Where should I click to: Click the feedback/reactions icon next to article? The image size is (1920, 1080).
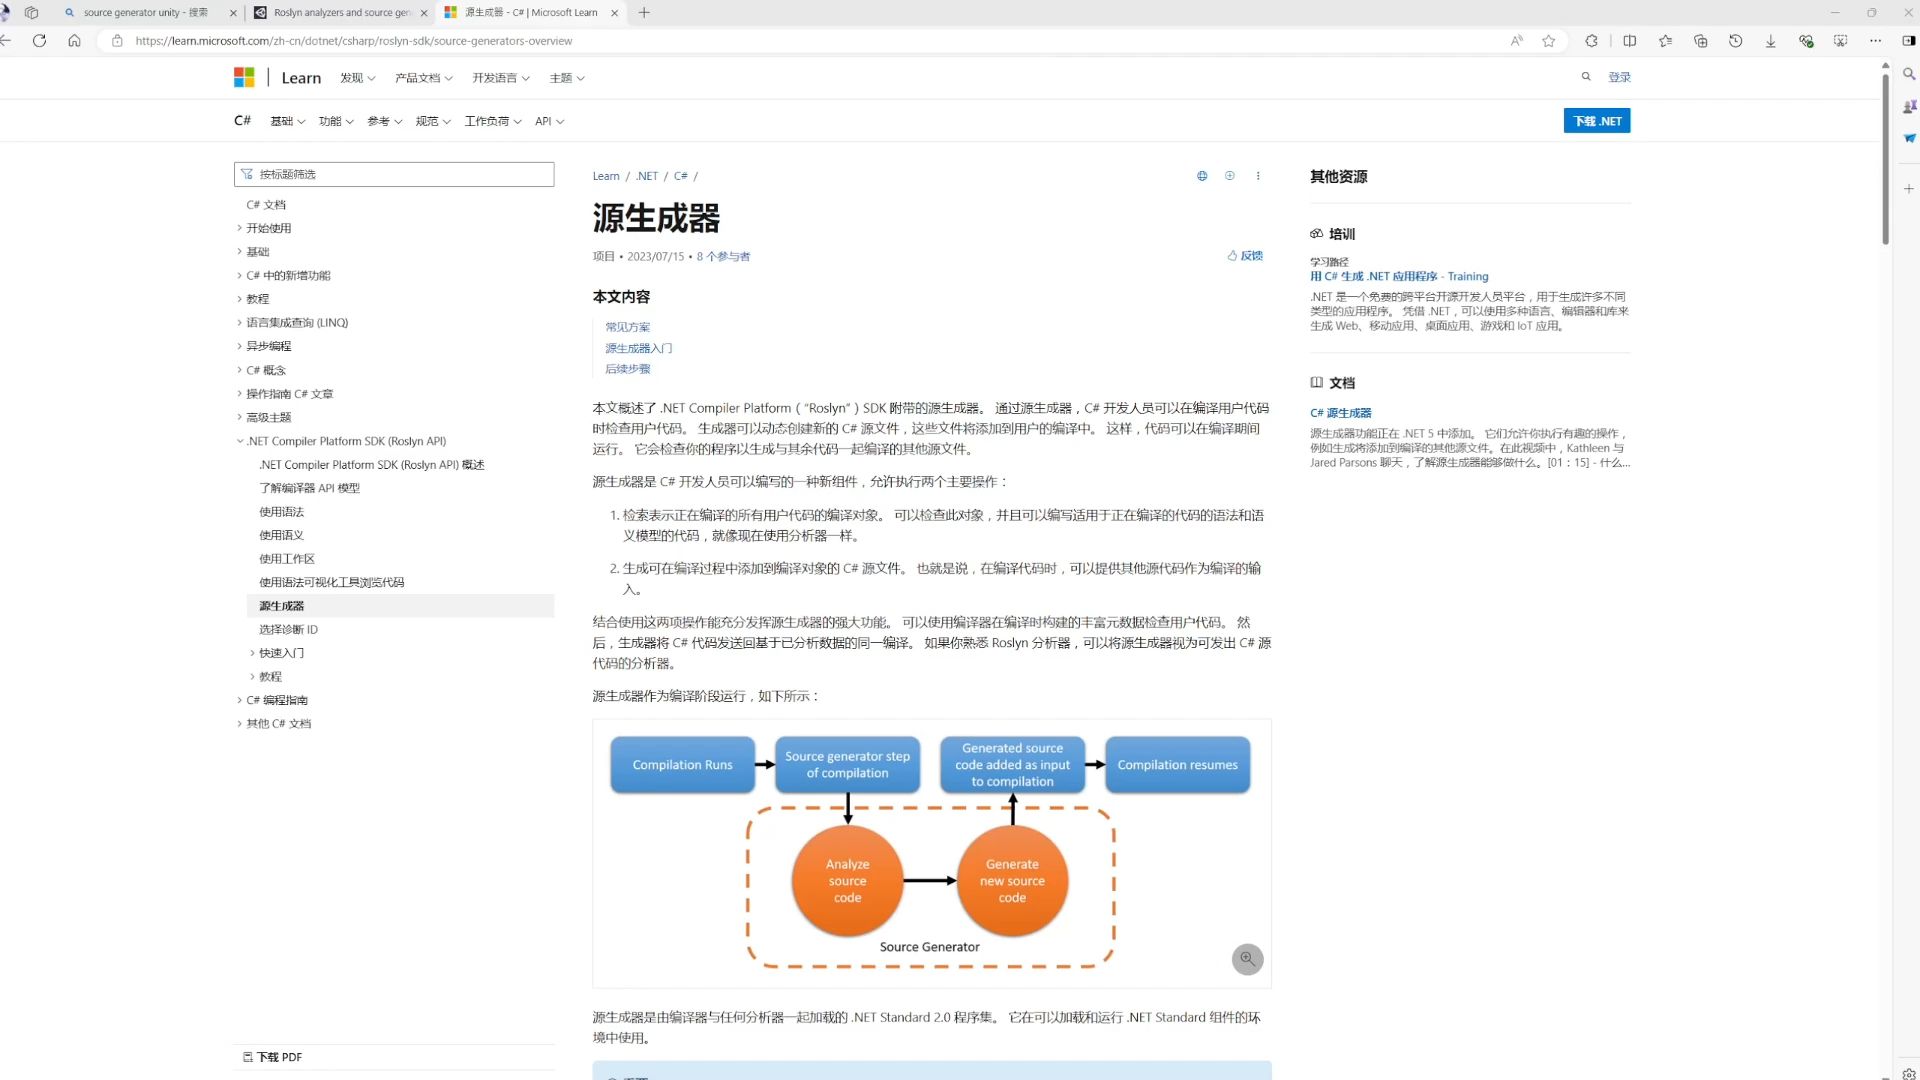(x=1226, y=255)
